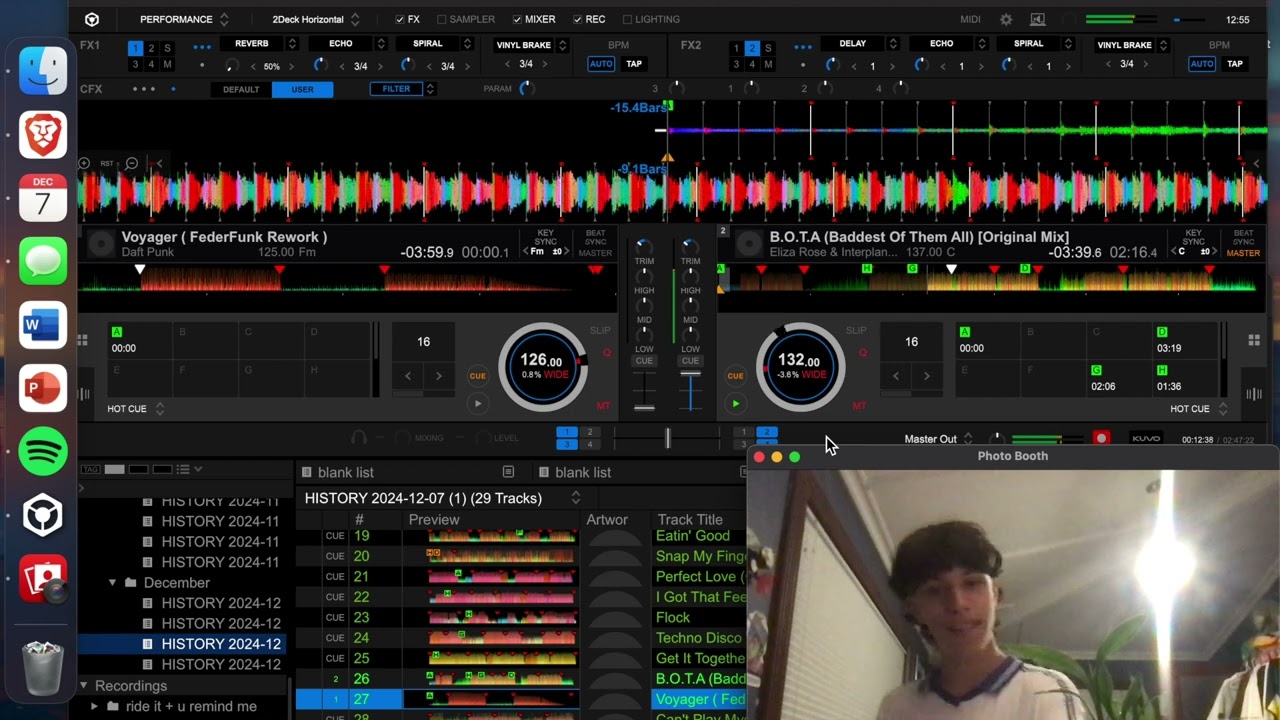Launch Brave browser from the dock
1280x720 pixels.
(43, 135)
